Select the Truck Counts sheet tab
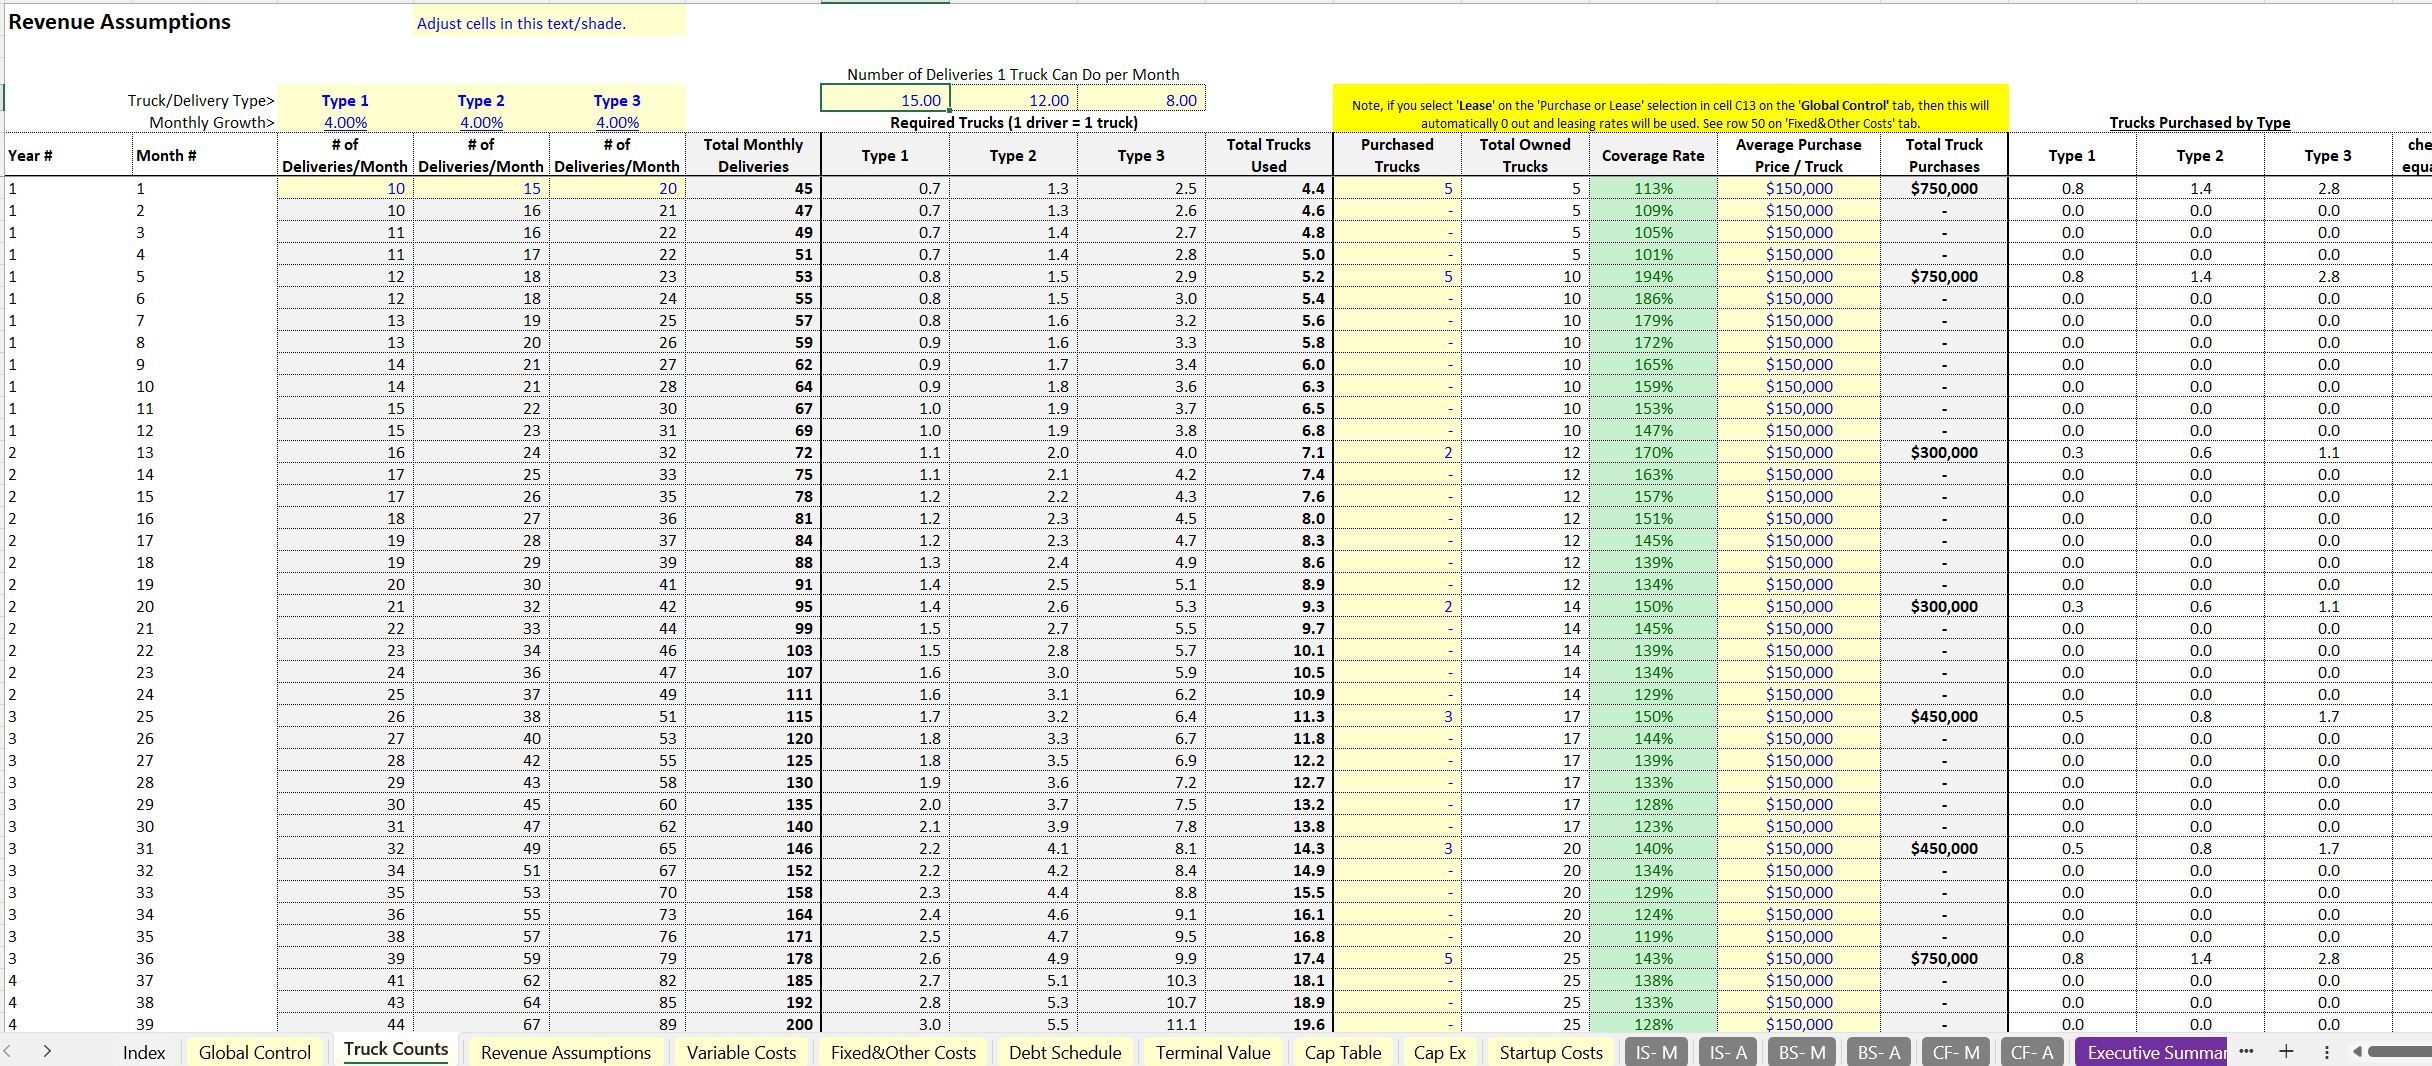This screenshot has height=1066, width=2432. (396, 1049)
